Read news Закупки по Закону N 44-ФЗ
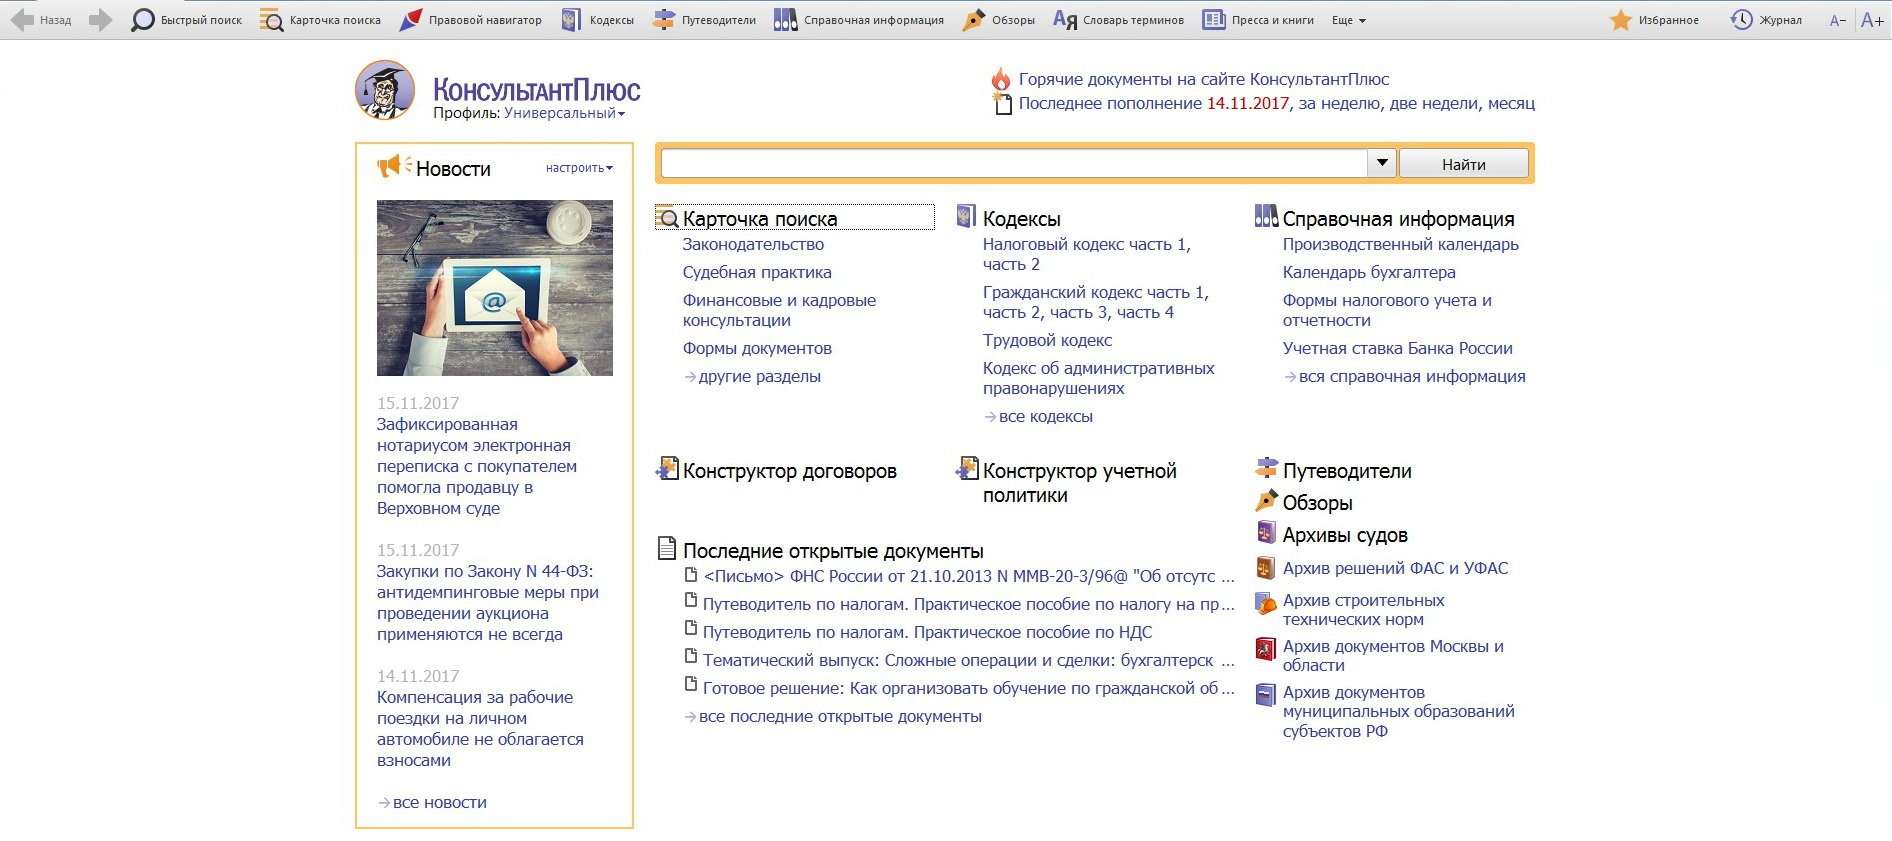The height and width of the screenshot is (841, 1892). pos(488,602)
